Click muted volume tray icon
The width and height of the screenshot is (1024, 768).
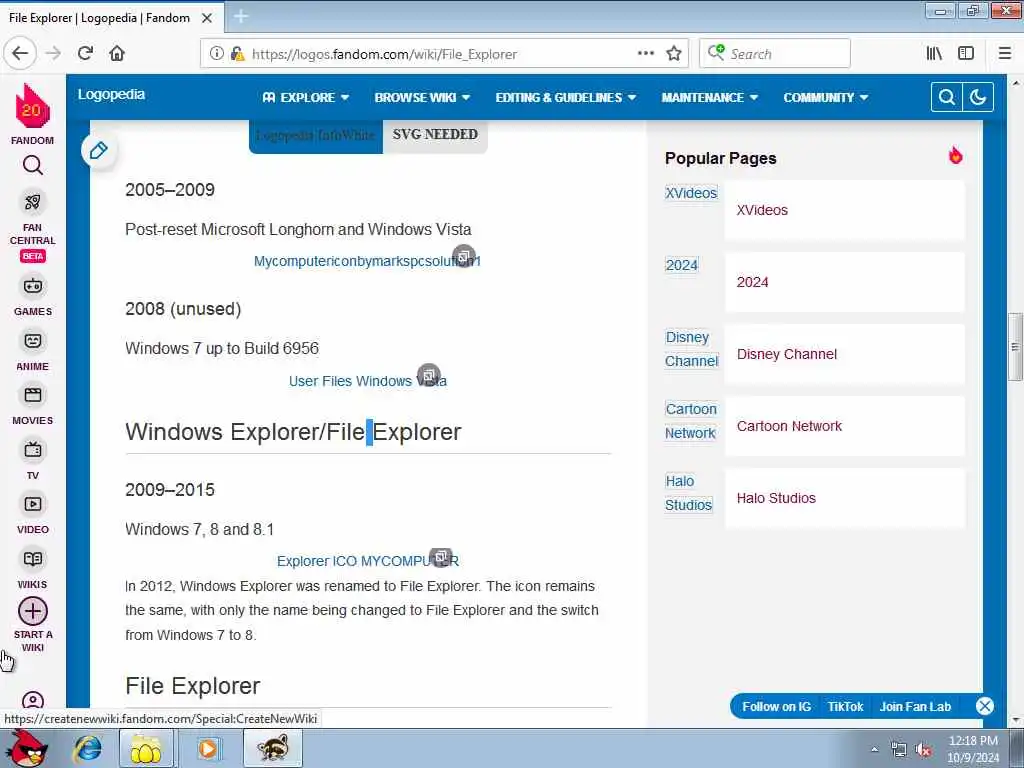tap(923, 750)
